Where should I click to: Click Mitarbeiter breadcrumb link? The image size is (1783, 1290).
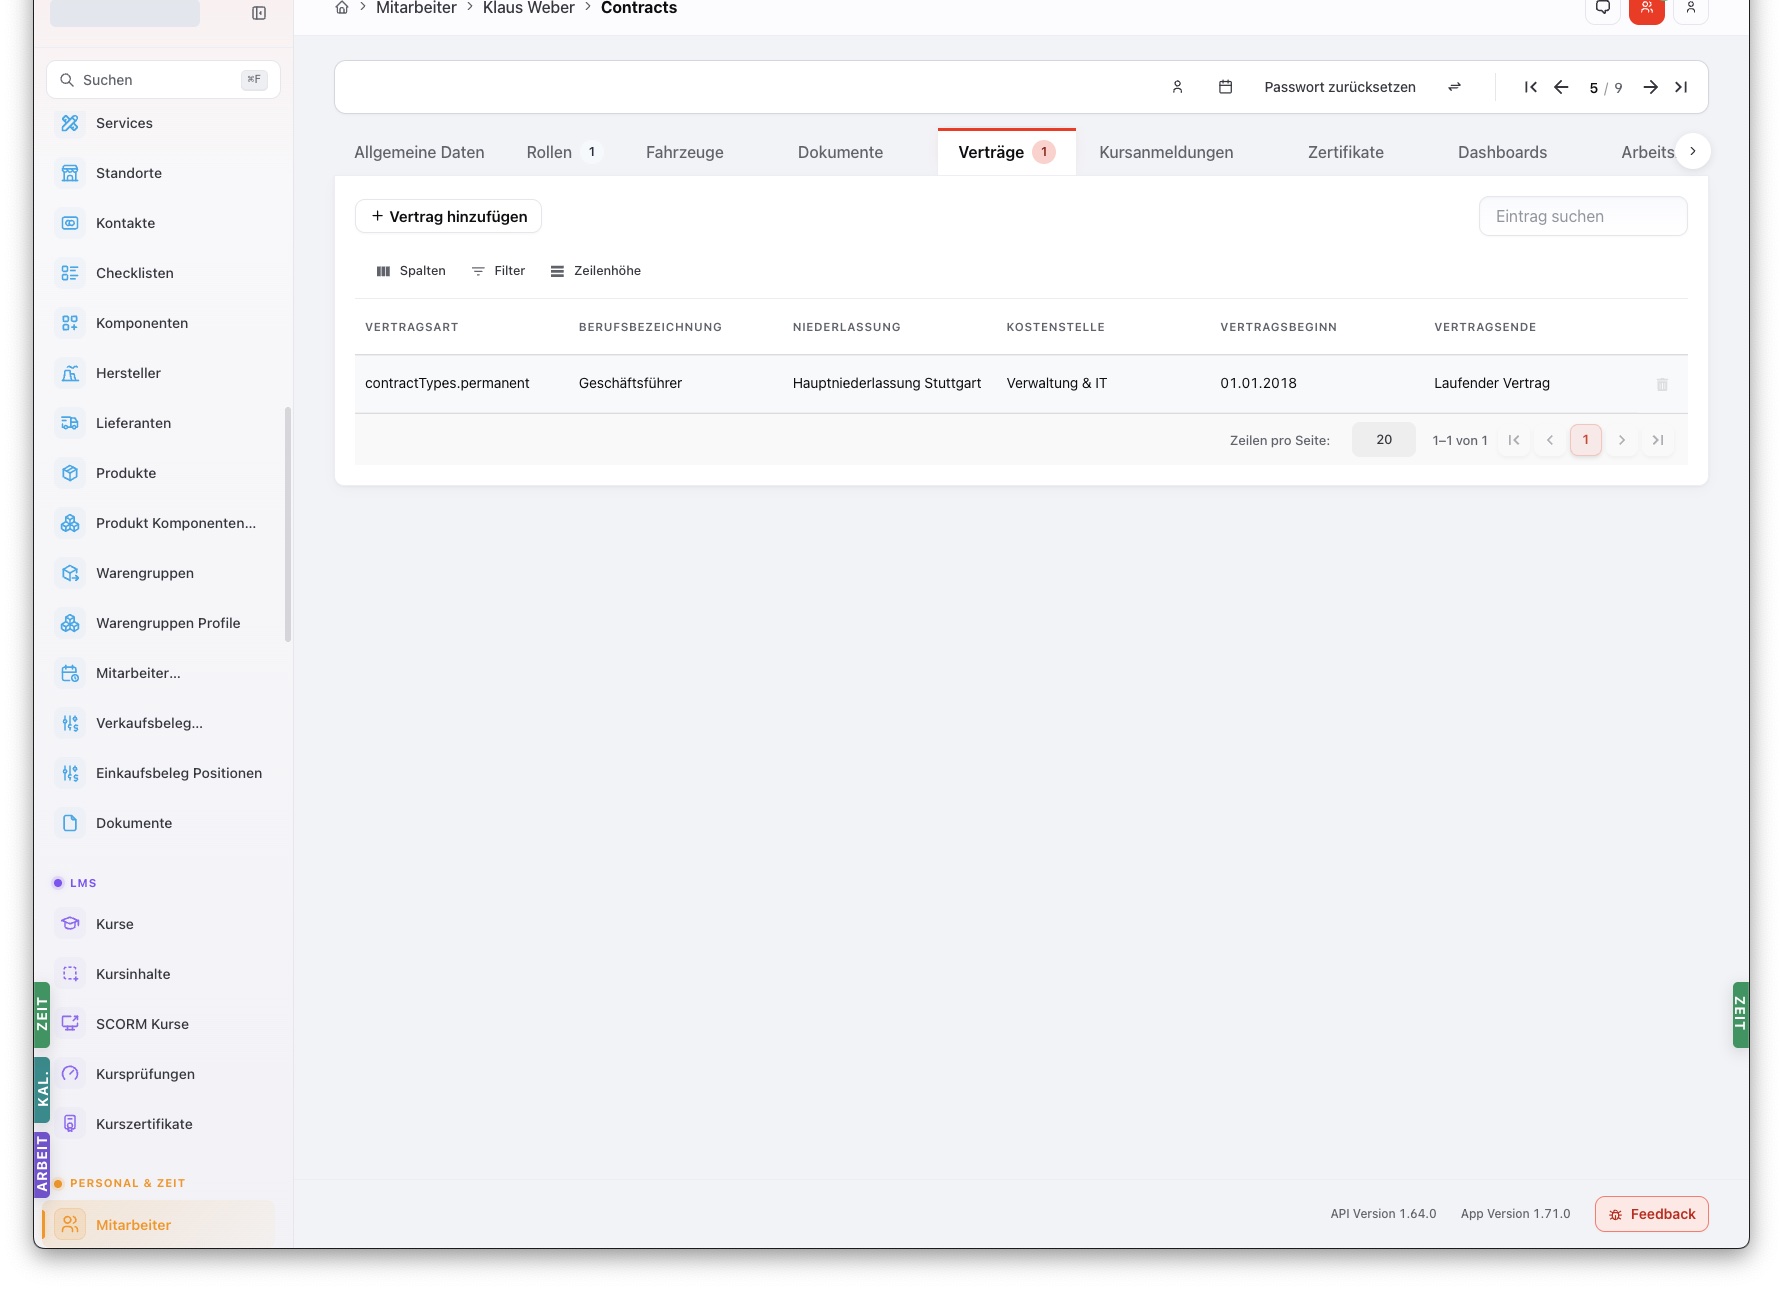click(x=416, y=8)
